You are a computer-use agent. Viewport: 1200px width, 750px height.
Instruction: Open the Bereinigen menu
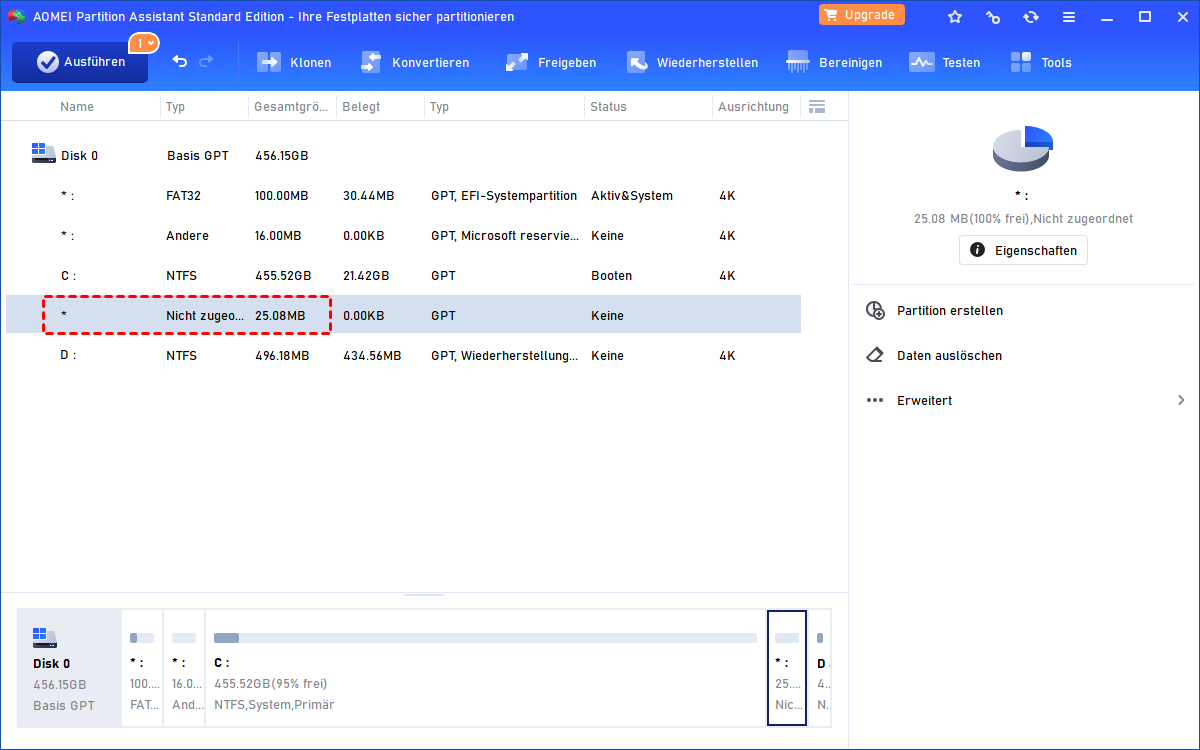pos(834,62)
